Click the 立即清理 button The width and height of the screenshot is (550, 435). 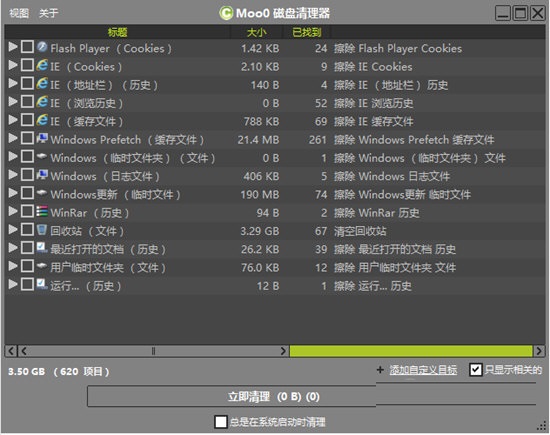pos(232,396)
